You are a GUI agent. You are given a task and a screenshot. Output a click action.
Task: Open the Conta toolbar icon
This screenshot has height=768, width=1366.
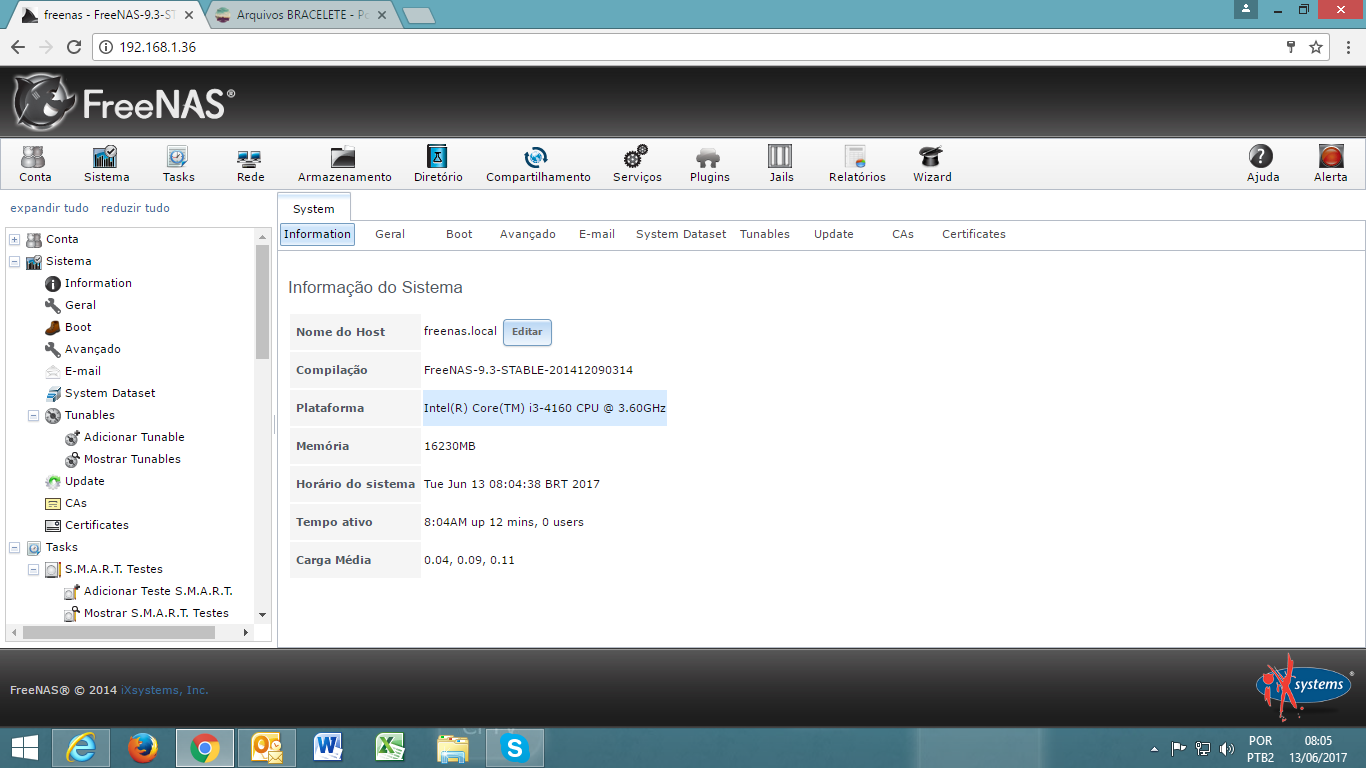(x=35, y=164)
